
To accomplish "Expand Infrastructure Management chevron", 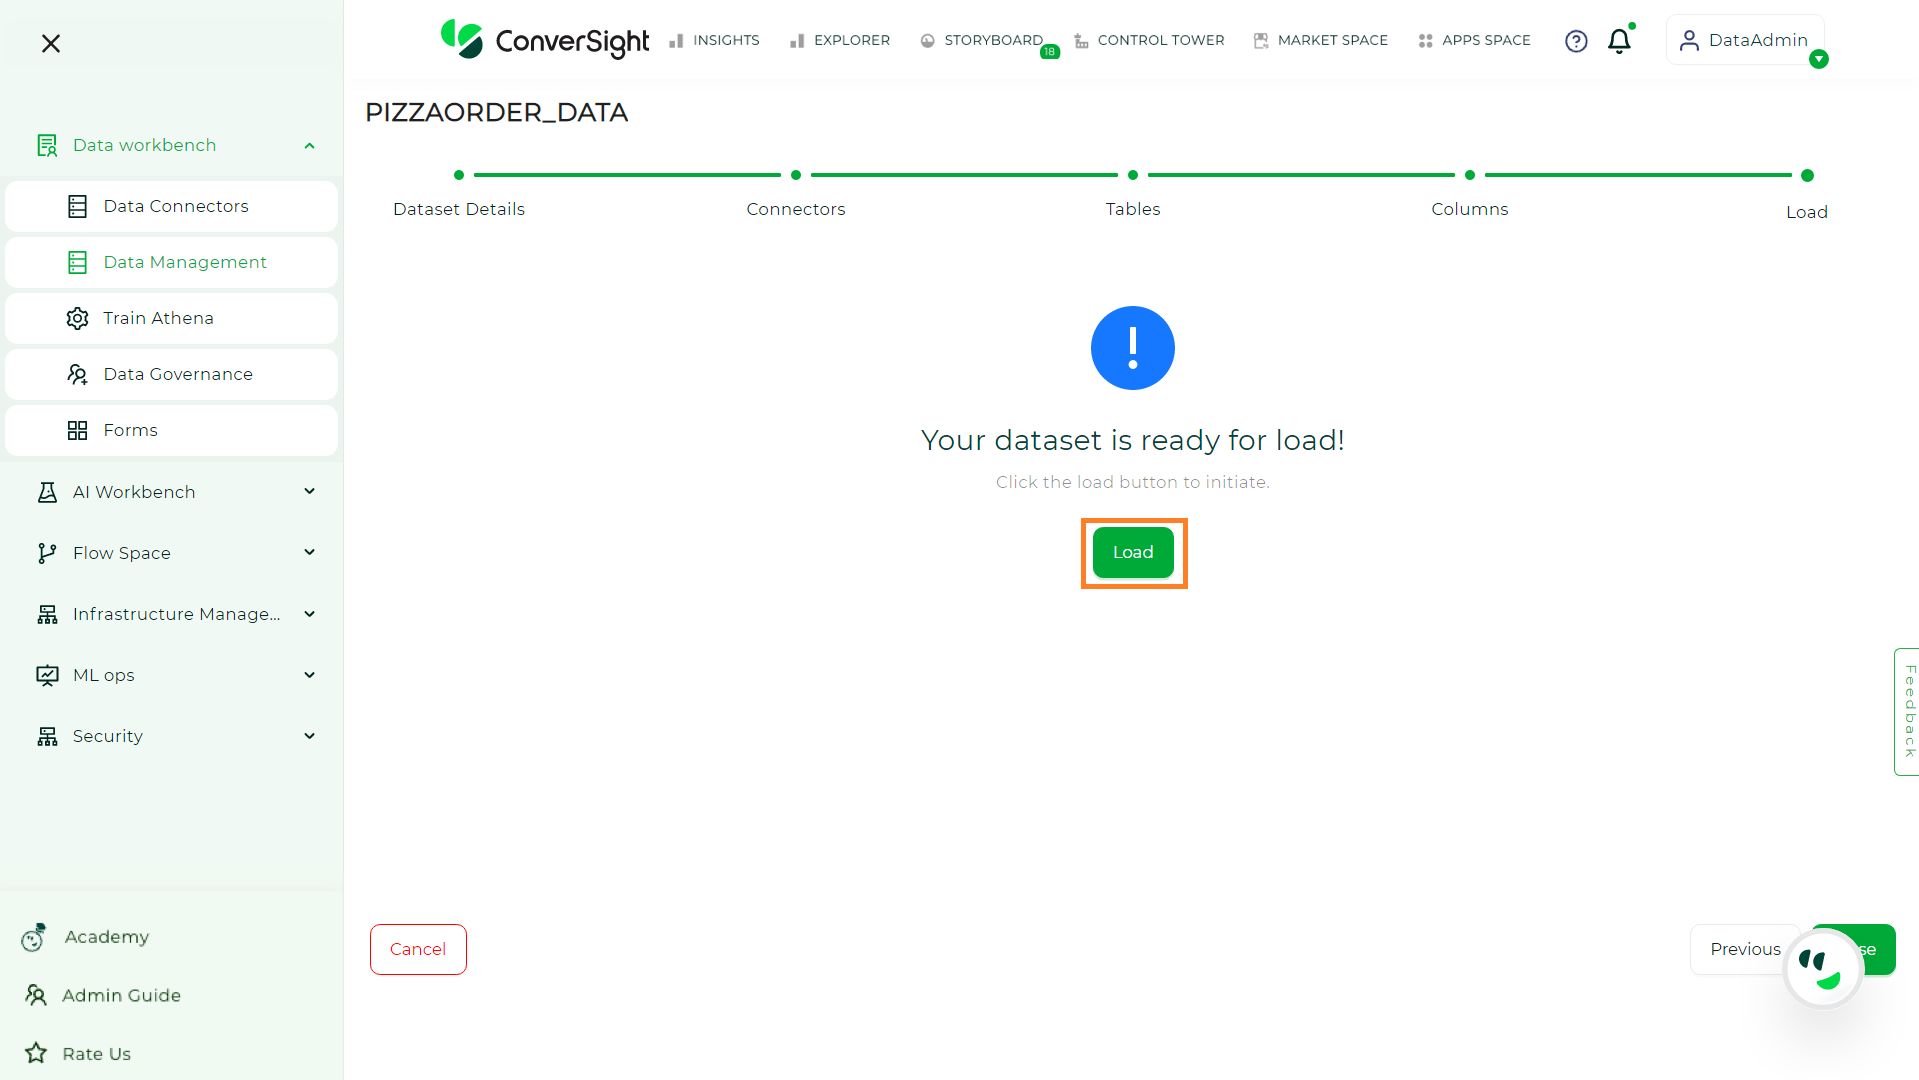I will tap(309, 614).
